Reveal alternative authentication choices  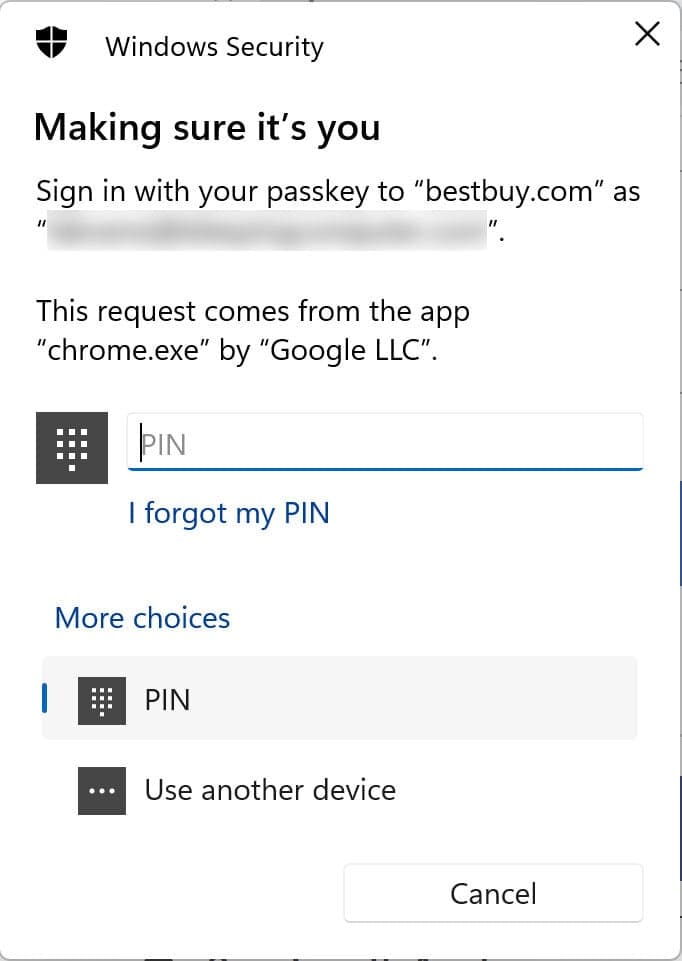pos(142,618)
